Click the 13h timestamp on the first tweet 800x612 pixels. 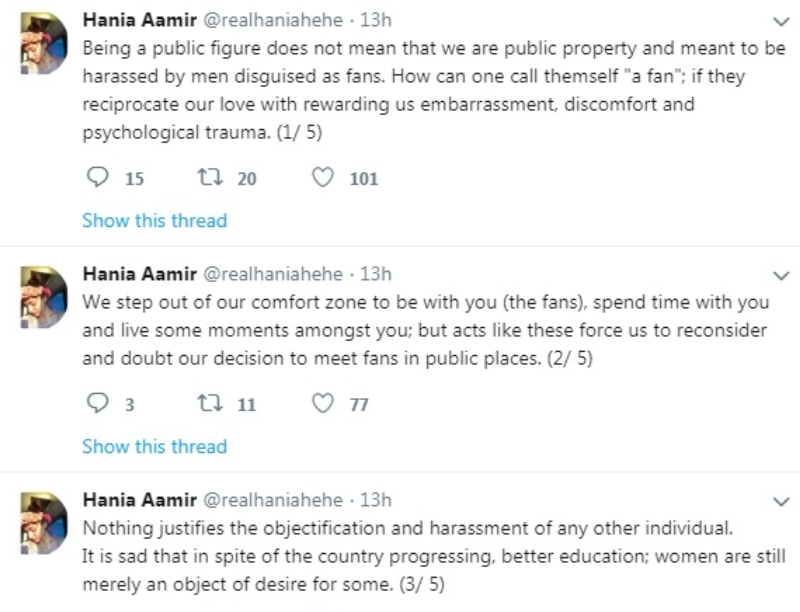tap(375, 21)
